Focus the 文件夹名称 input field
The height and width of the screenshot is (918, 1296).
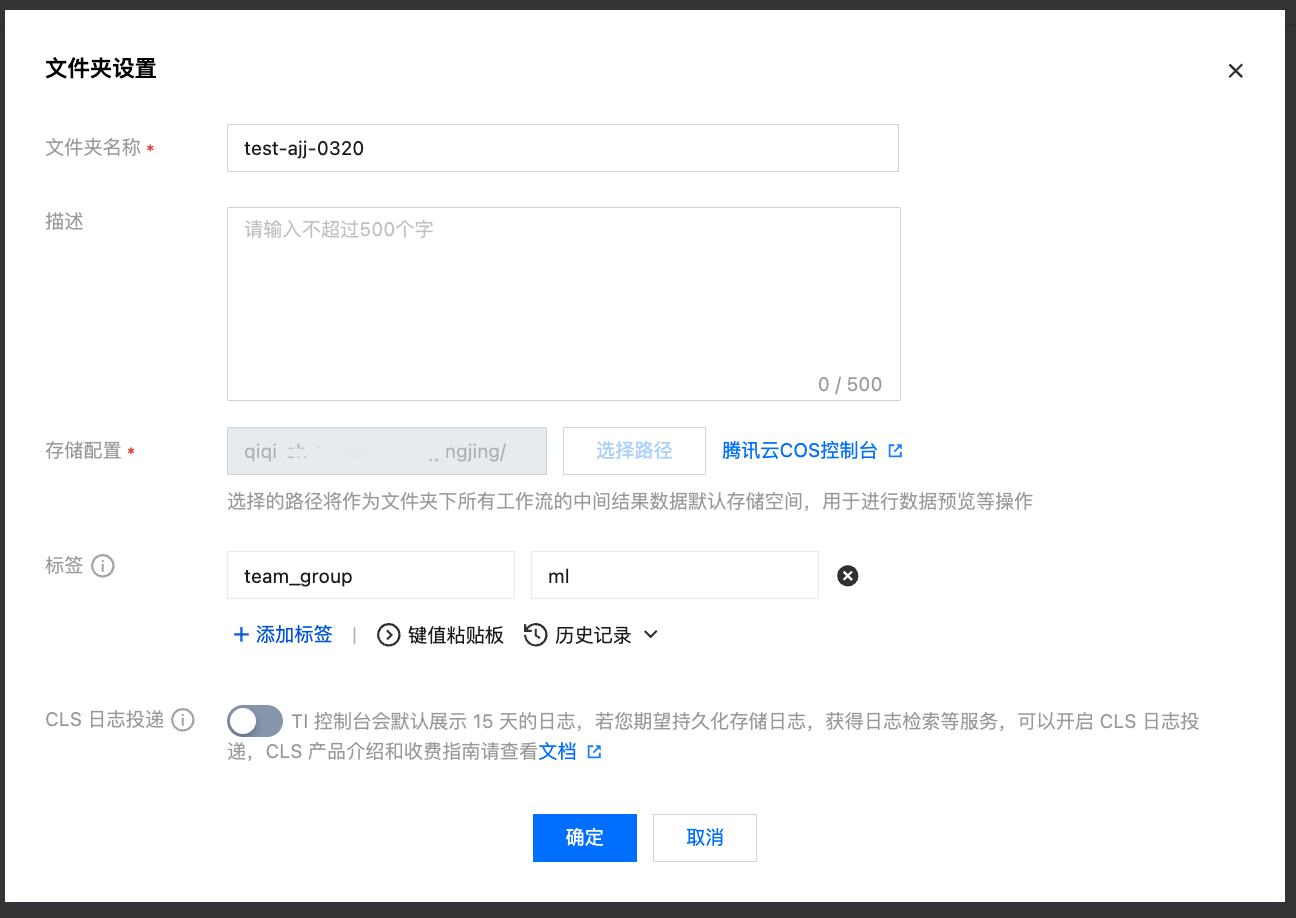[562, 148]
